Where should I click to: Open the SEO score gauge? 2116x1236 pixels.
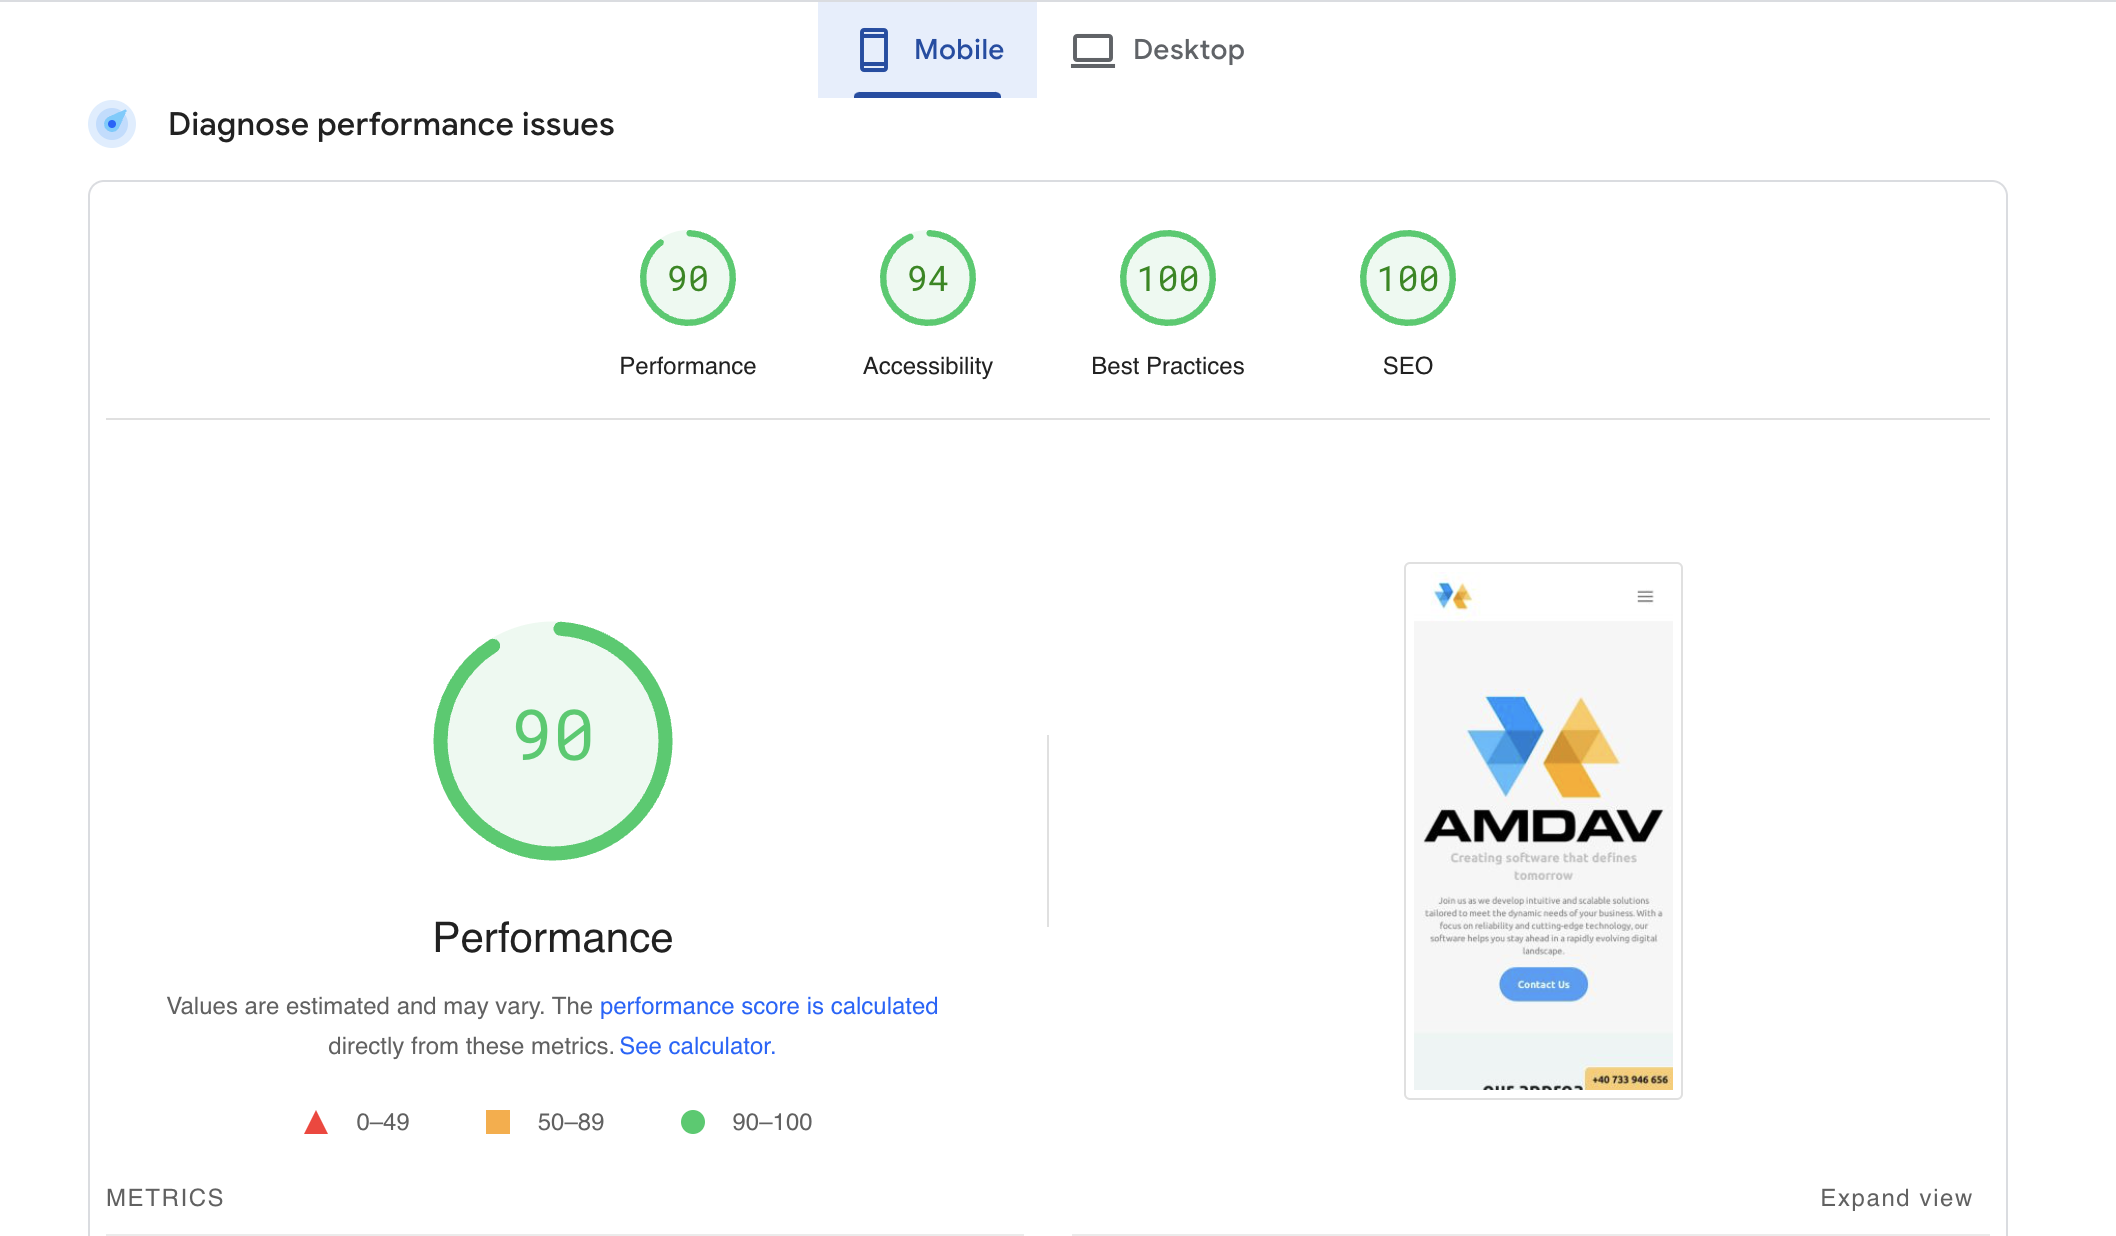1407,278
